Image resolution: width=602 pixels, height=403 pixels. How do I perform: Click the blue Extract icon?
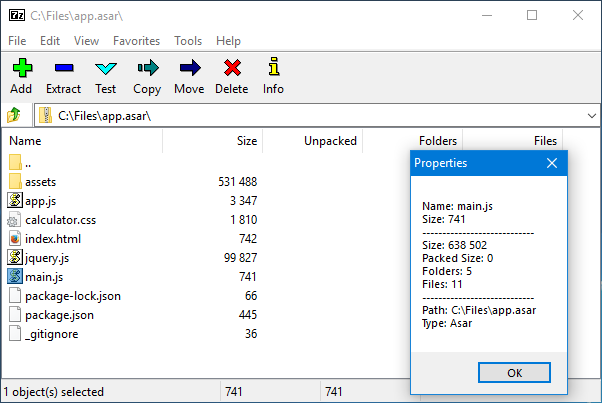(64, 68)
